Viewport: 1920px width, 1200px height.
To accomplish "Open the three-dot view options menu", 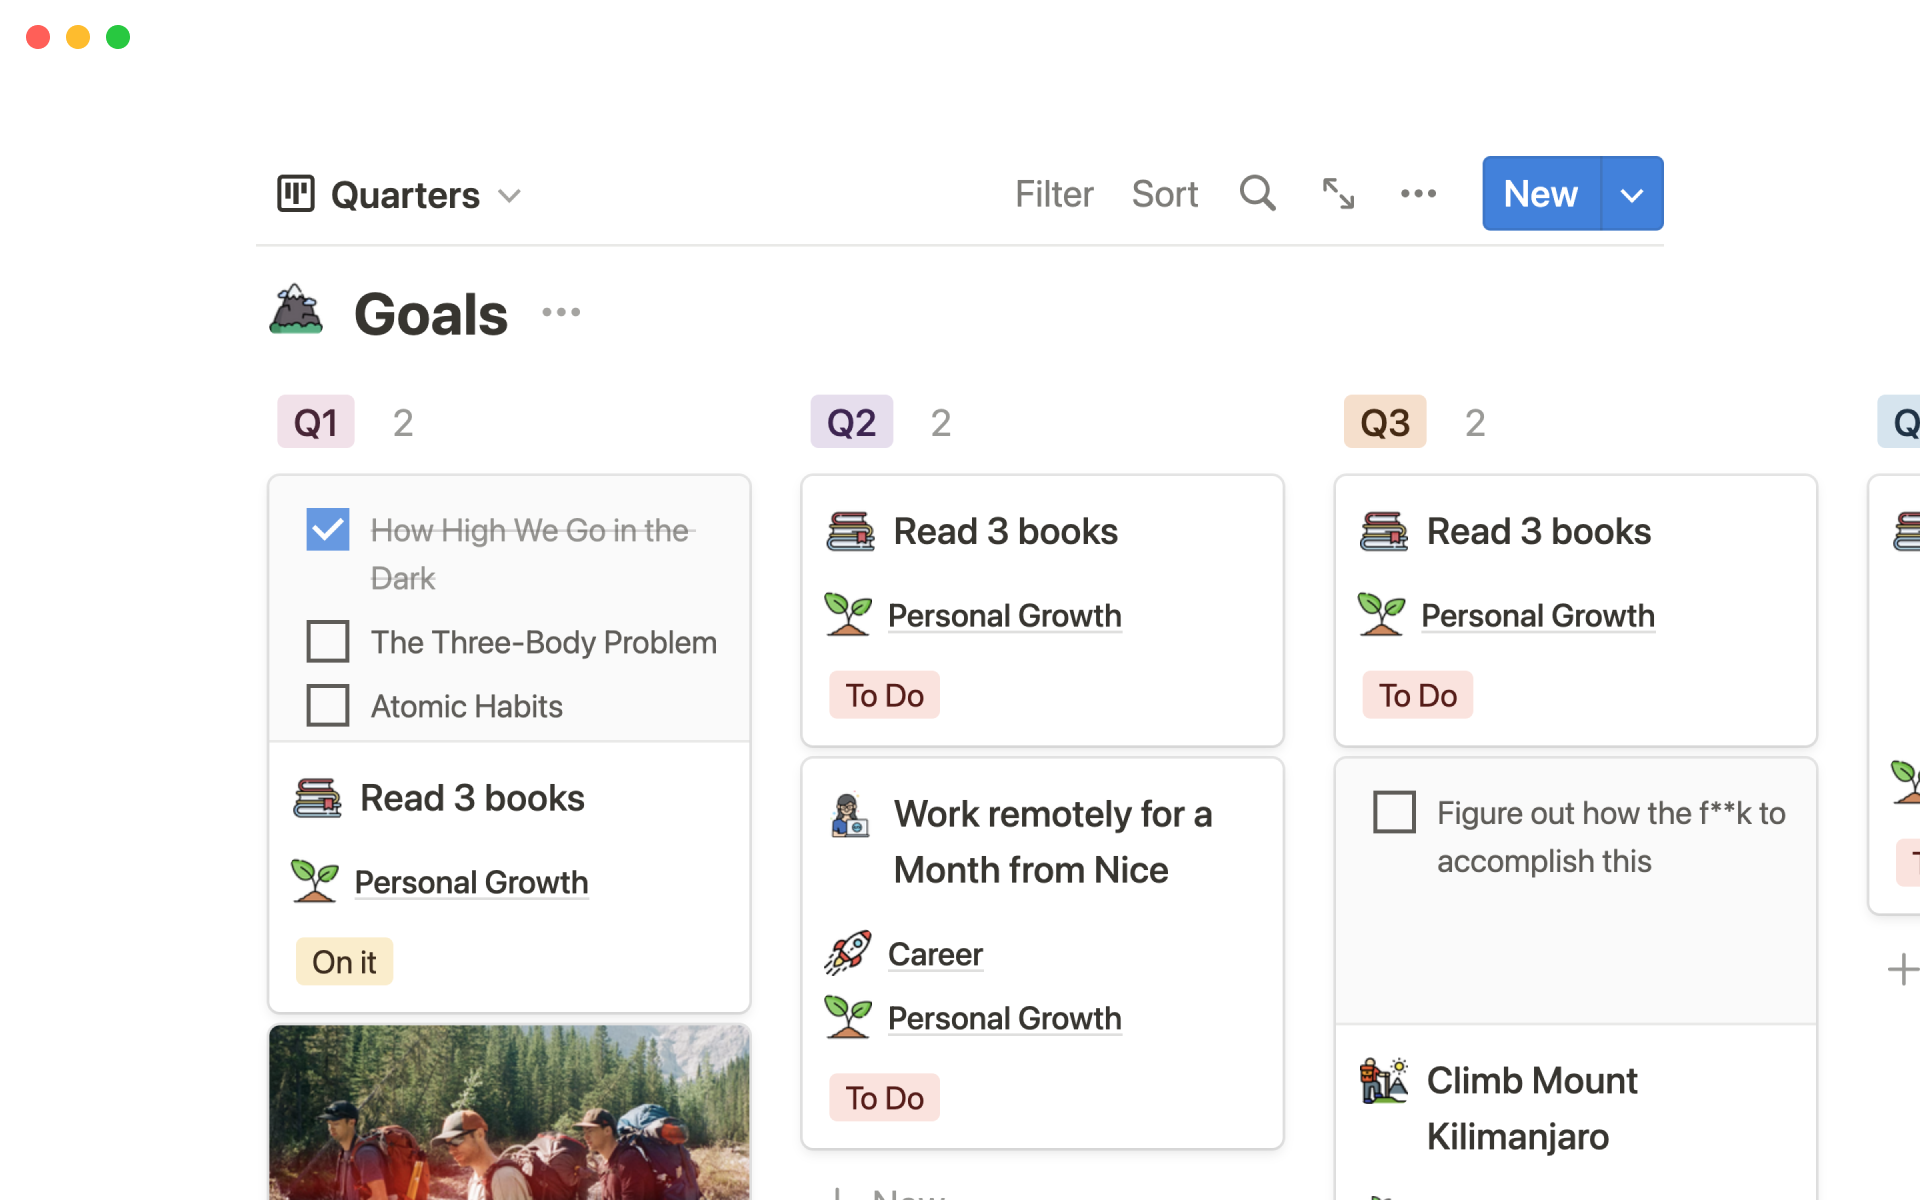I will pos(1418,193).
